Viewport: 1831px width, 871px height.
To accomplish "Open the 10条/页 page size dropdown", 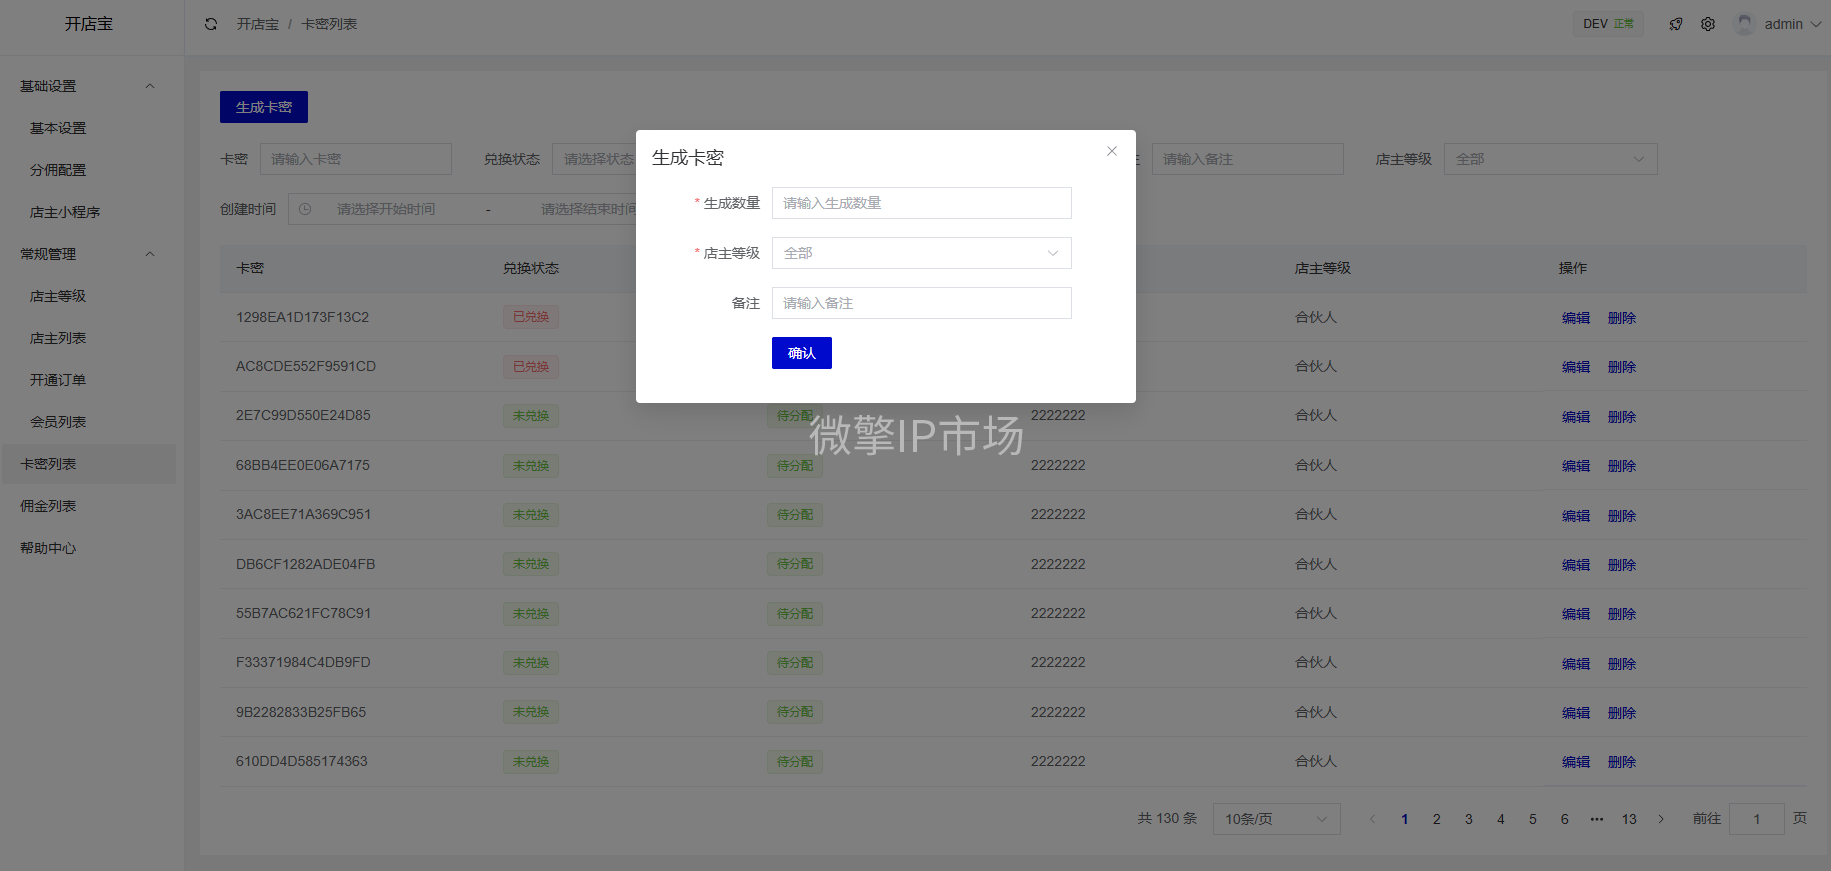I will coord(1276,819).
